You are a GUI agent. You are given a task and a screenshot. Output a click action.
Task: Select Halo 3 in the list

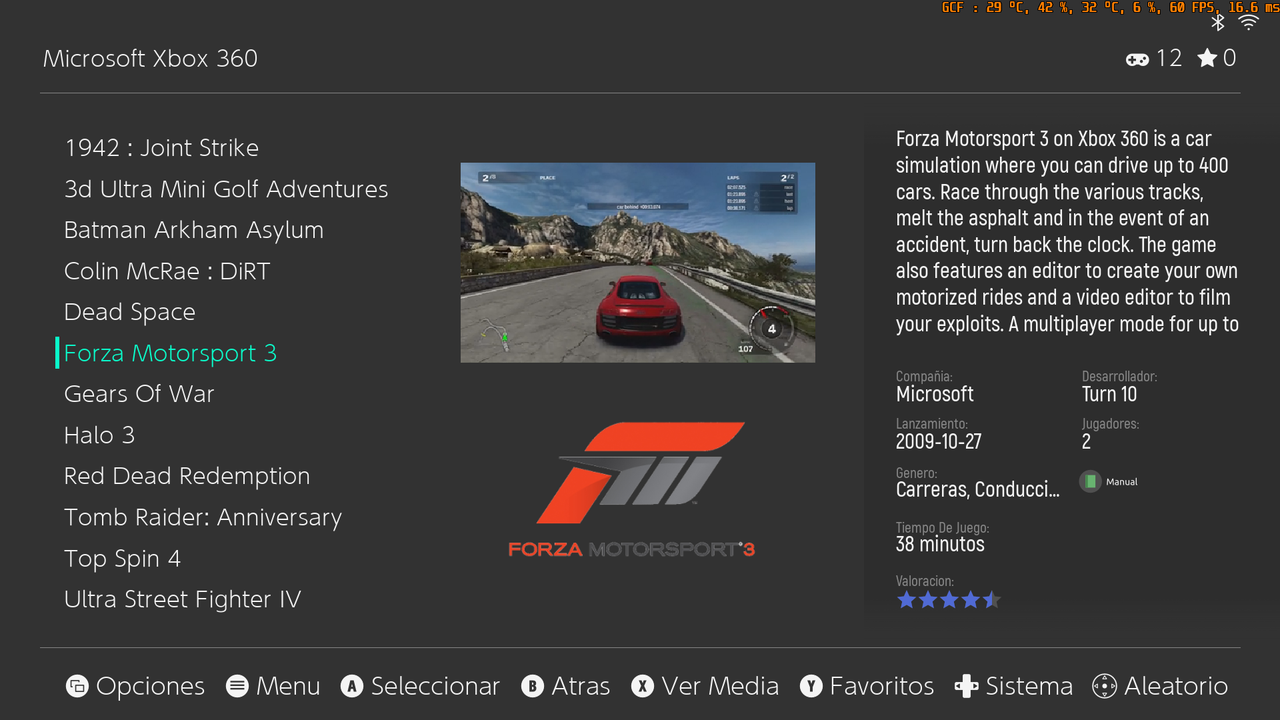tap(99, 435)
